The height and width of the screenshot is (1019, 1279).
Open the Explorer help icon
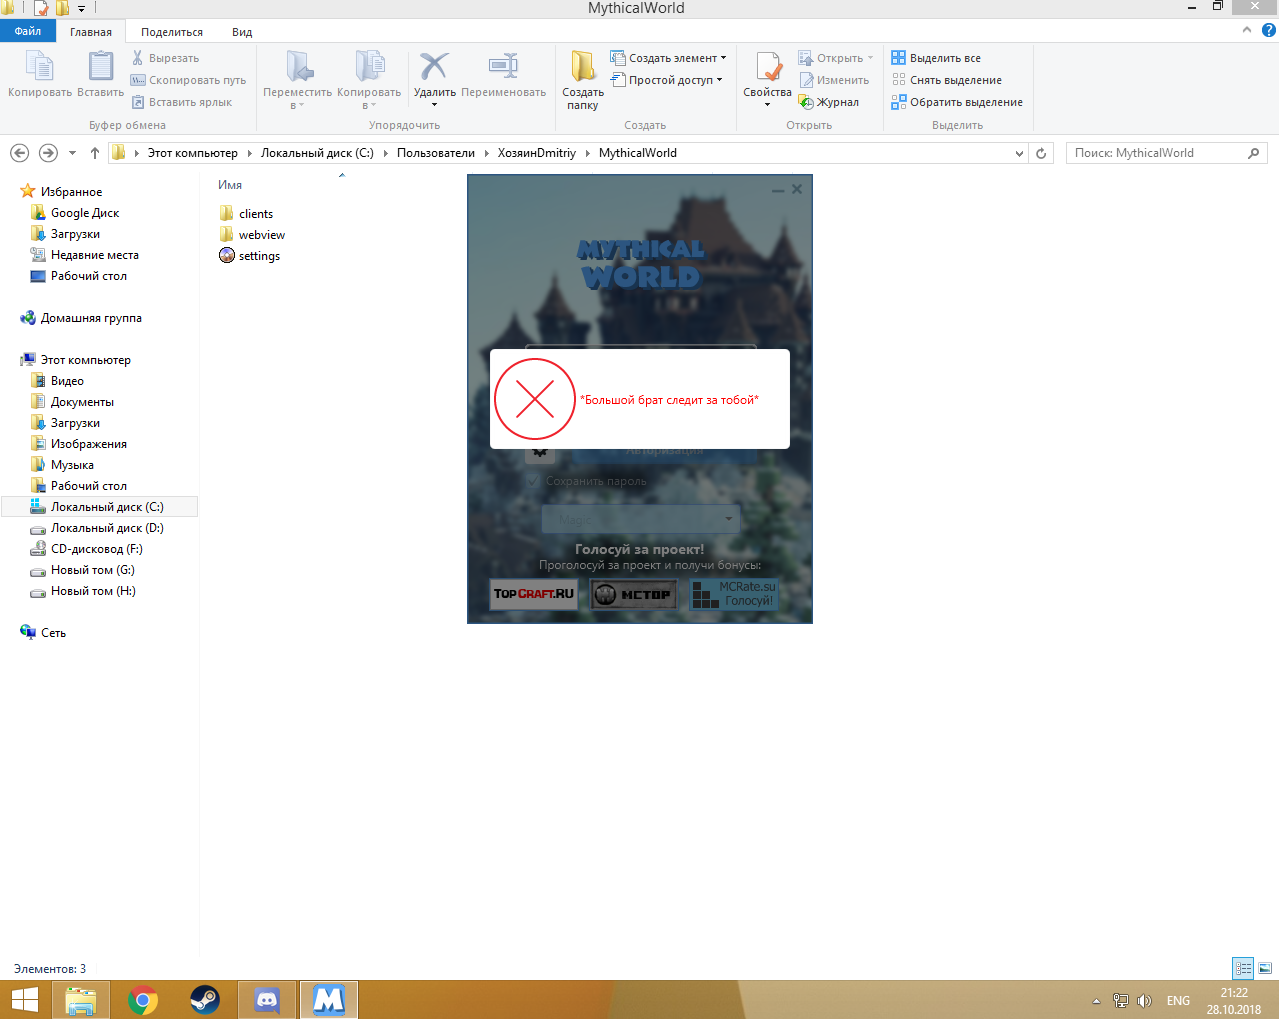[x=1269, y=30]
